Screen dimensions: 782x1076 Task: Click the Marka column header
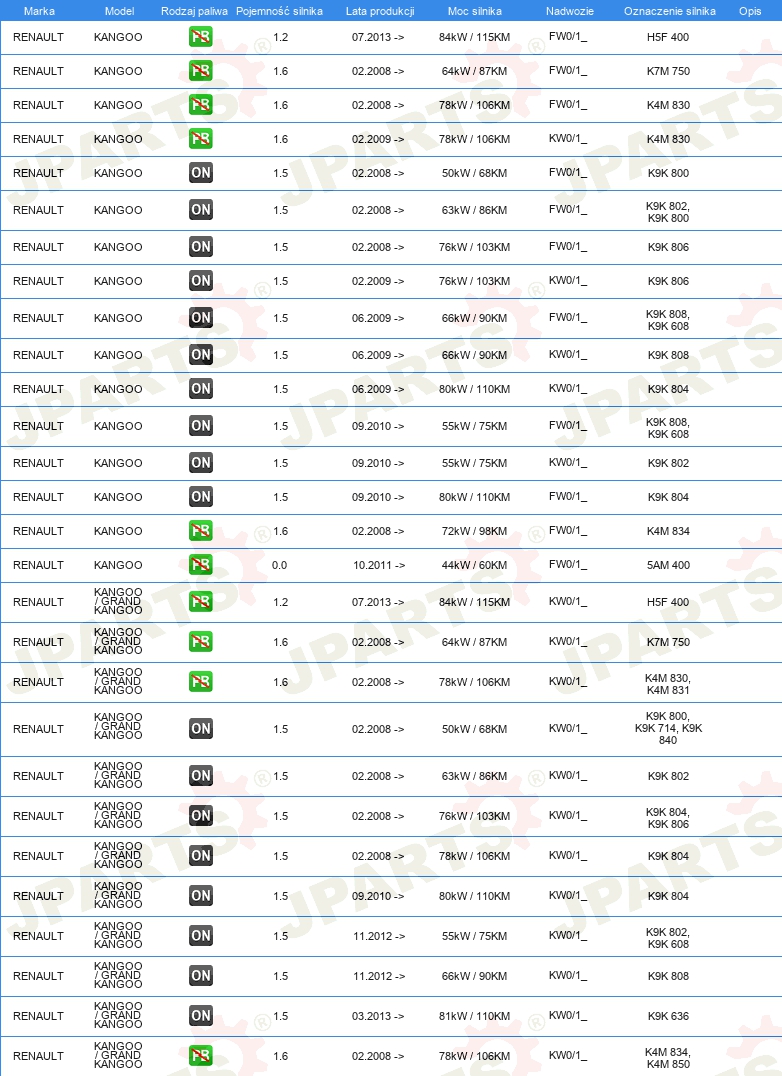tap(39, 11)
